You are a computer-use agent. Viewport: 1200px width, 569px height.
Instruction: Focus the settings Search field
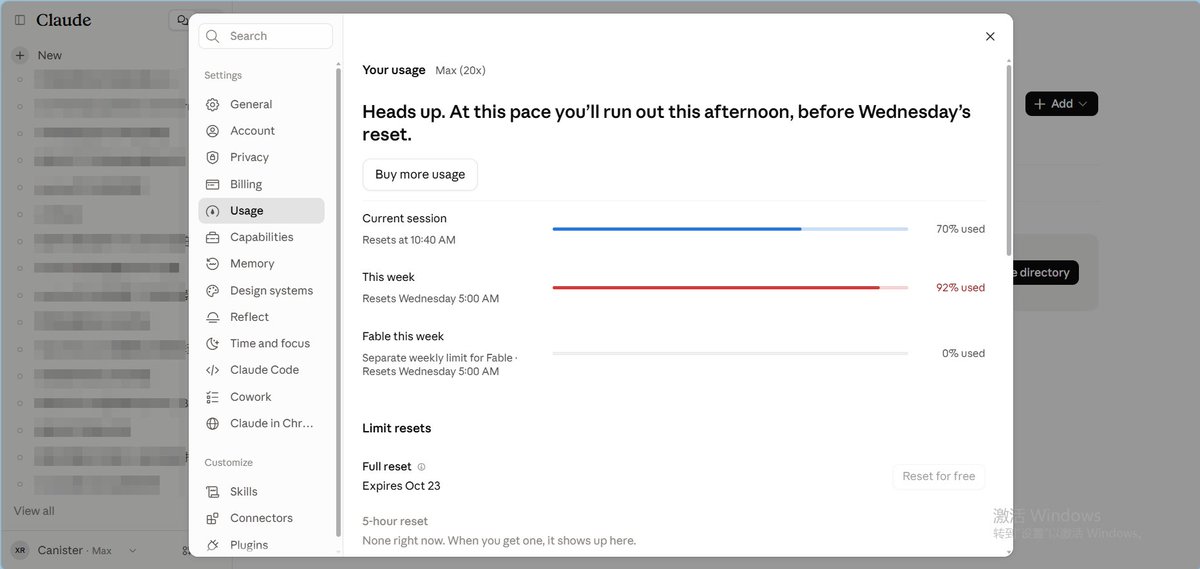(x=266, y=36)
